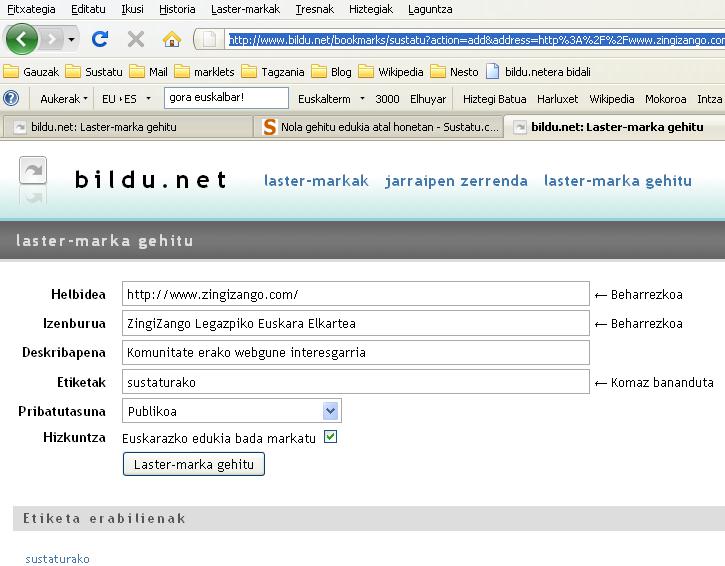Screen dimensions: 725x566
Task: Click the bildu.net site title
Action: [151, 179]
